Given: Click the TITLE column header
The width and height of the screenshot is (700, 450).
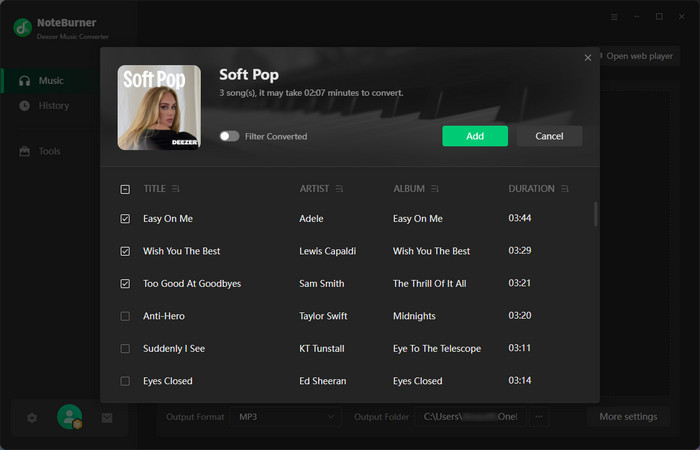Looking at the screenshot, I should (154, 189).
